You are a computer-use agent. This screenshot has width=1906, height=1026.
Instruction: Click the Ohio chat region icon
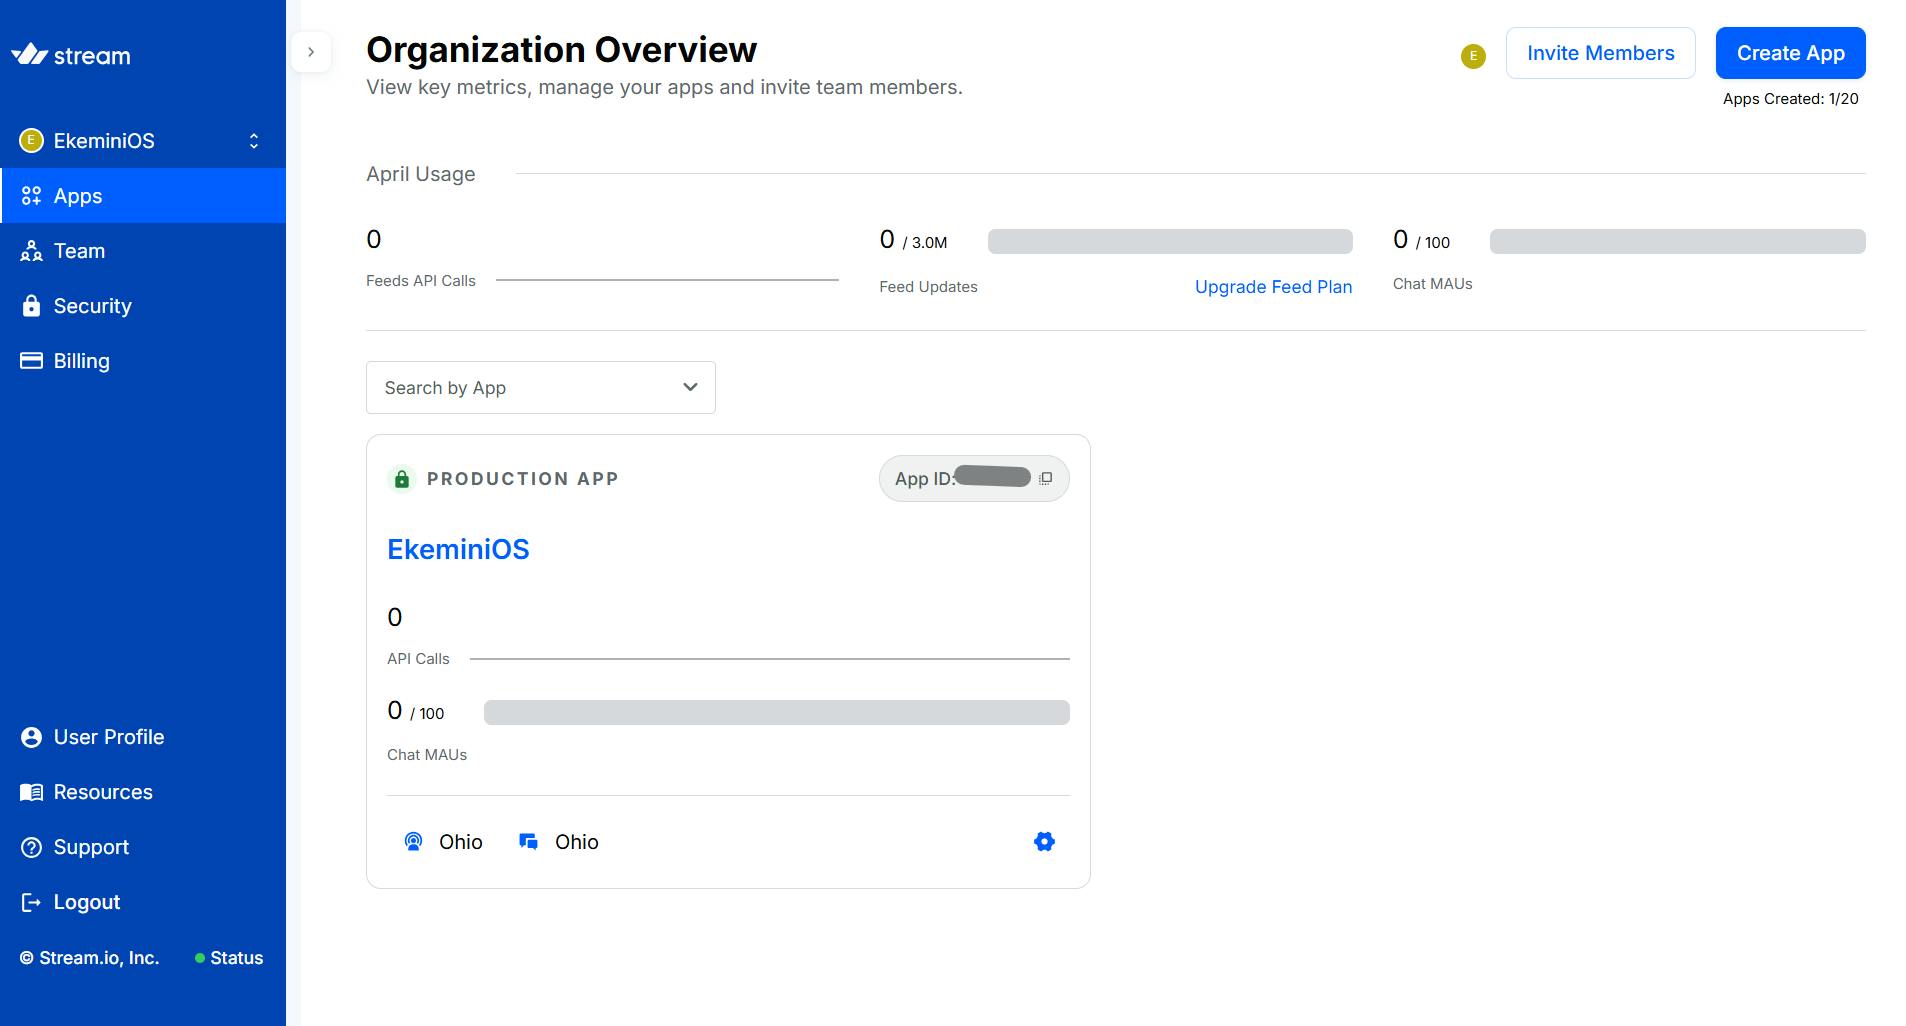click(529, 842)
